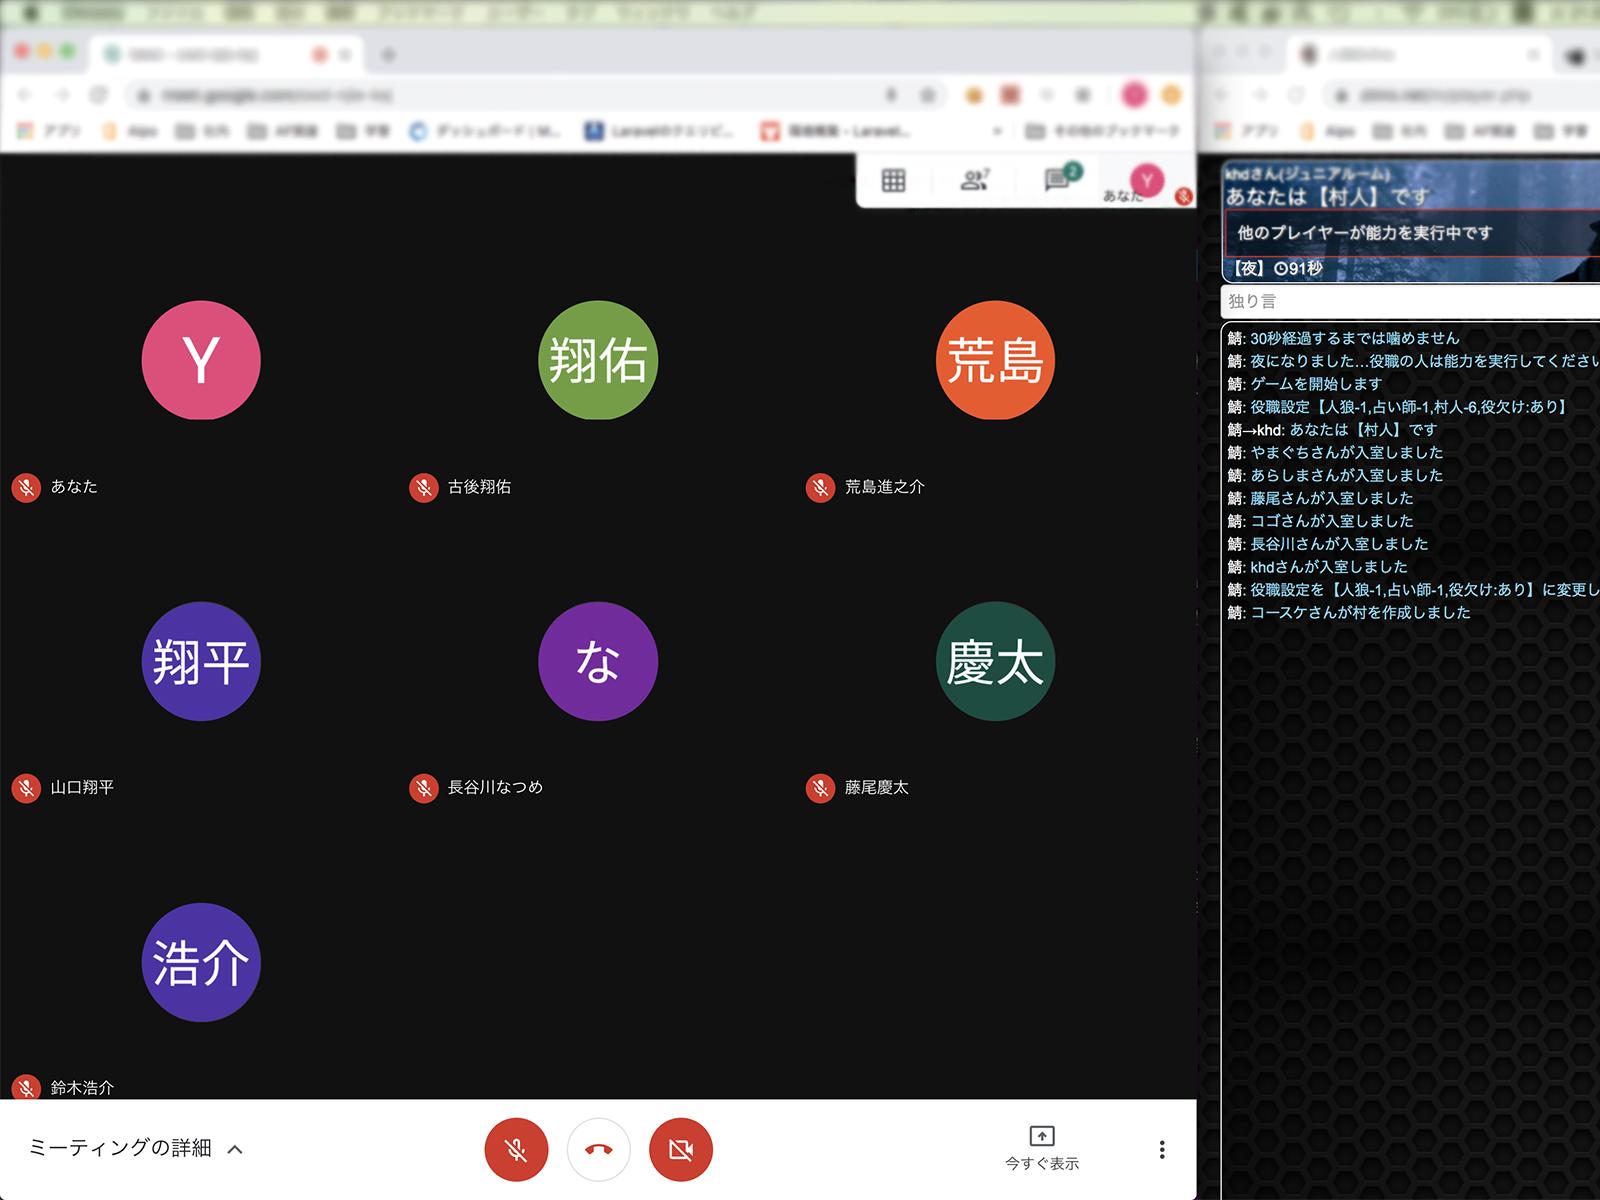Click the 荒島進之介 name label
This screenshot has width=1600, height=1200.
(884, 487)
